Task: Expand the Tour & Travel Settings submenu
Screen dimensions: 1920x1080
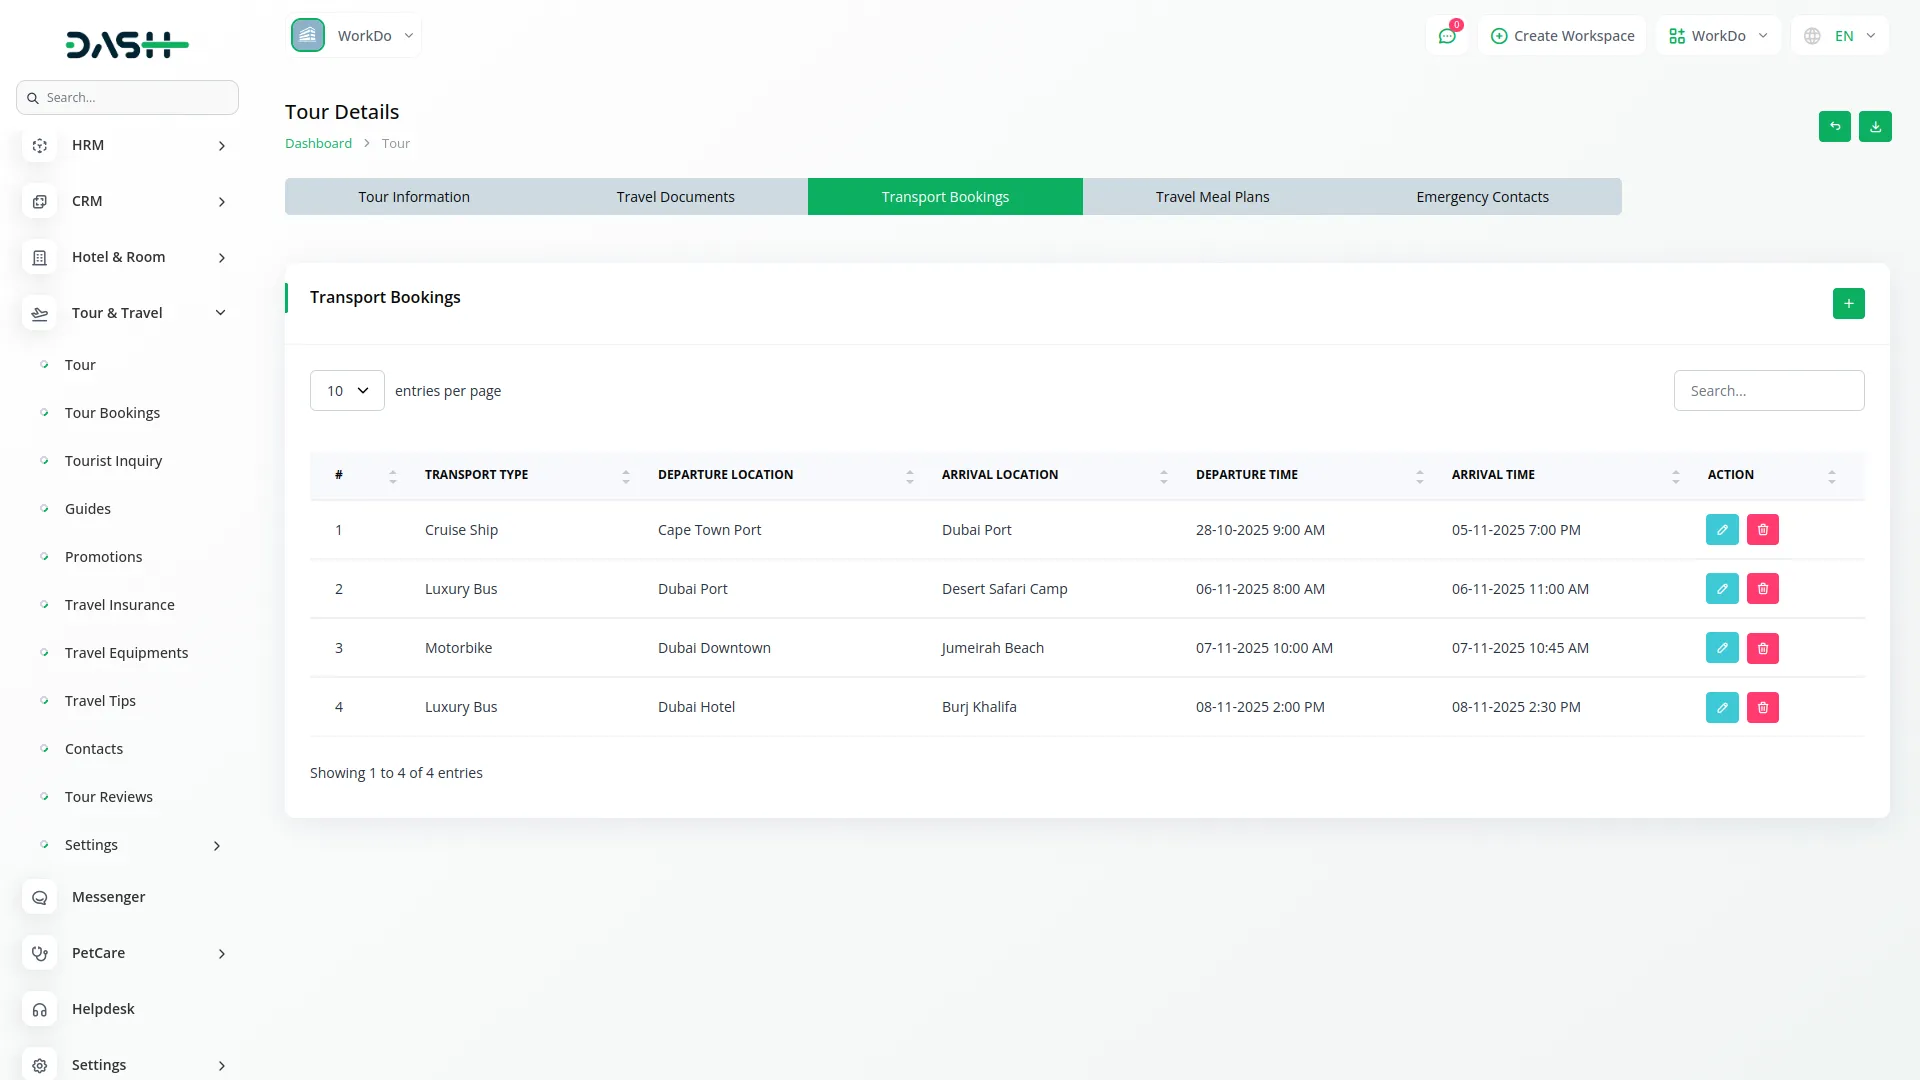Action: [x=217, y=846]
